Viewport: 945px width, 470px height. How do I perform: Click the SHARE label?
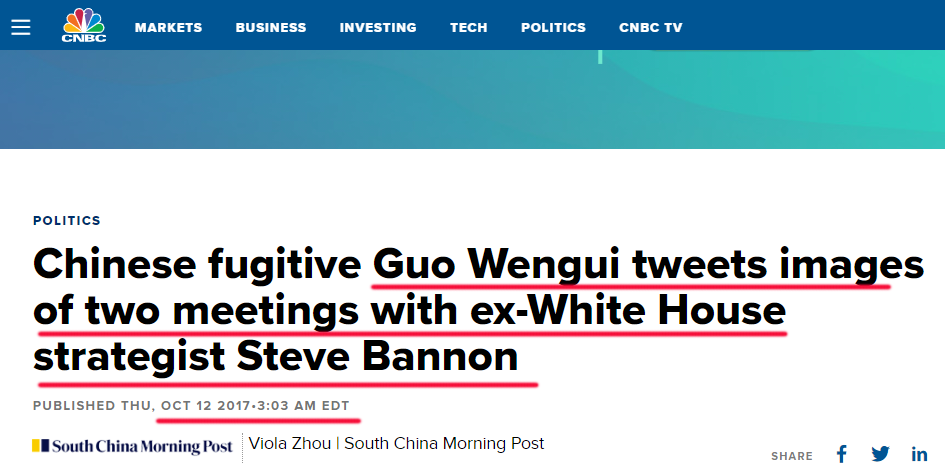pyautogui.click(x=792, y=456)
